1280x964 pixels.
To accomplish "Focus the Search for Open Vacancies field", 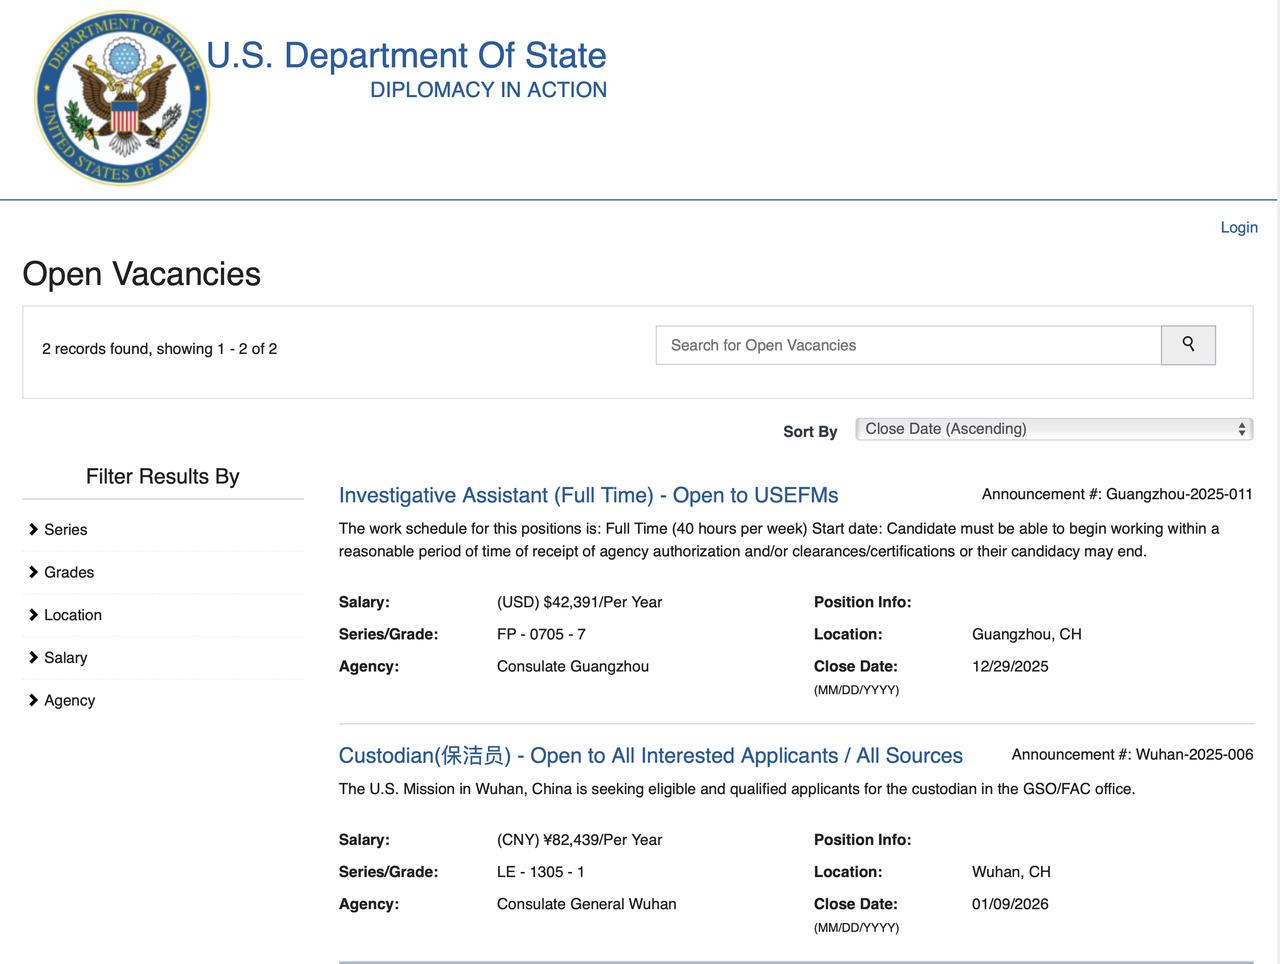I will [908, 345].
